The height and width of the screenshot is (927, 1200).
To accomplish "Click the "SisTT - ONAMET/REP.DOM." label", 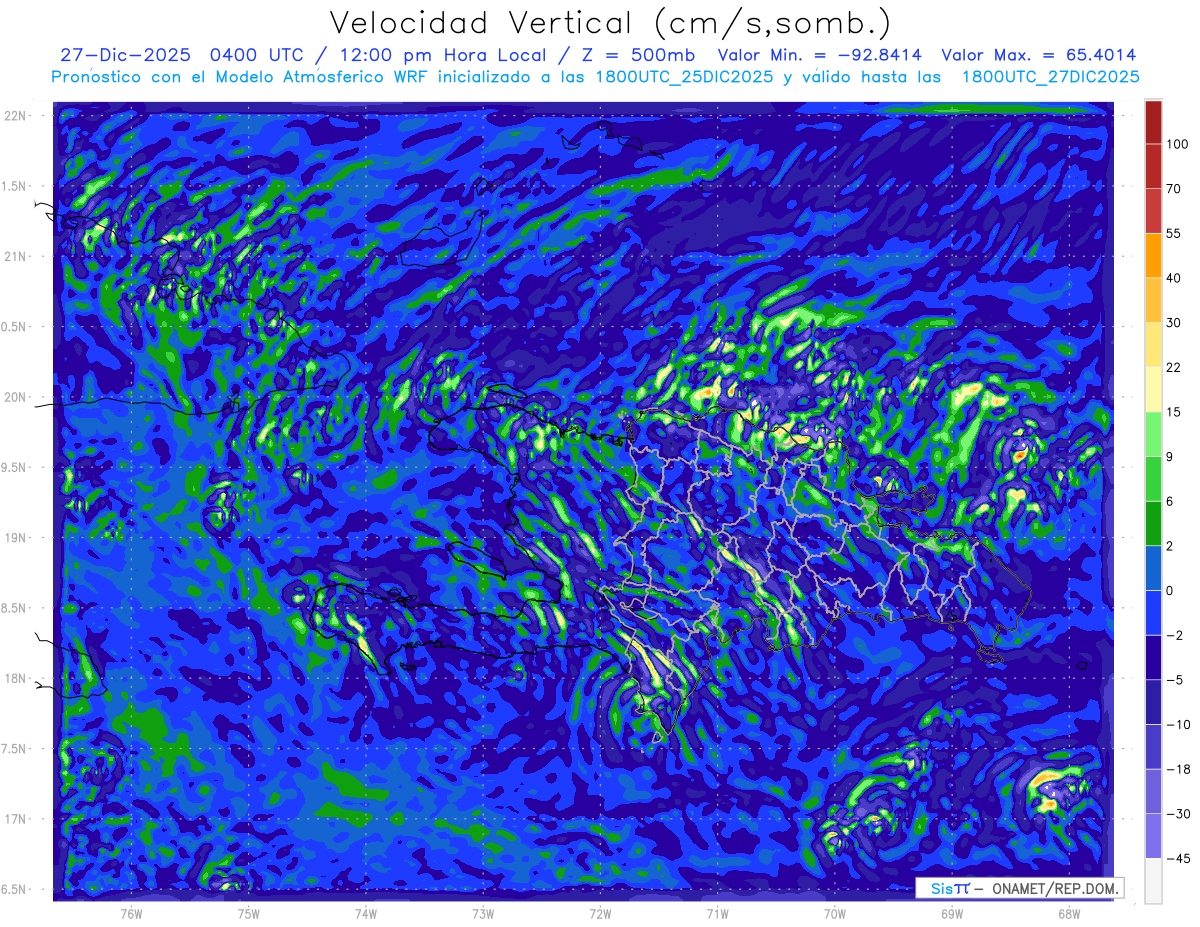I will point(1020,888).
